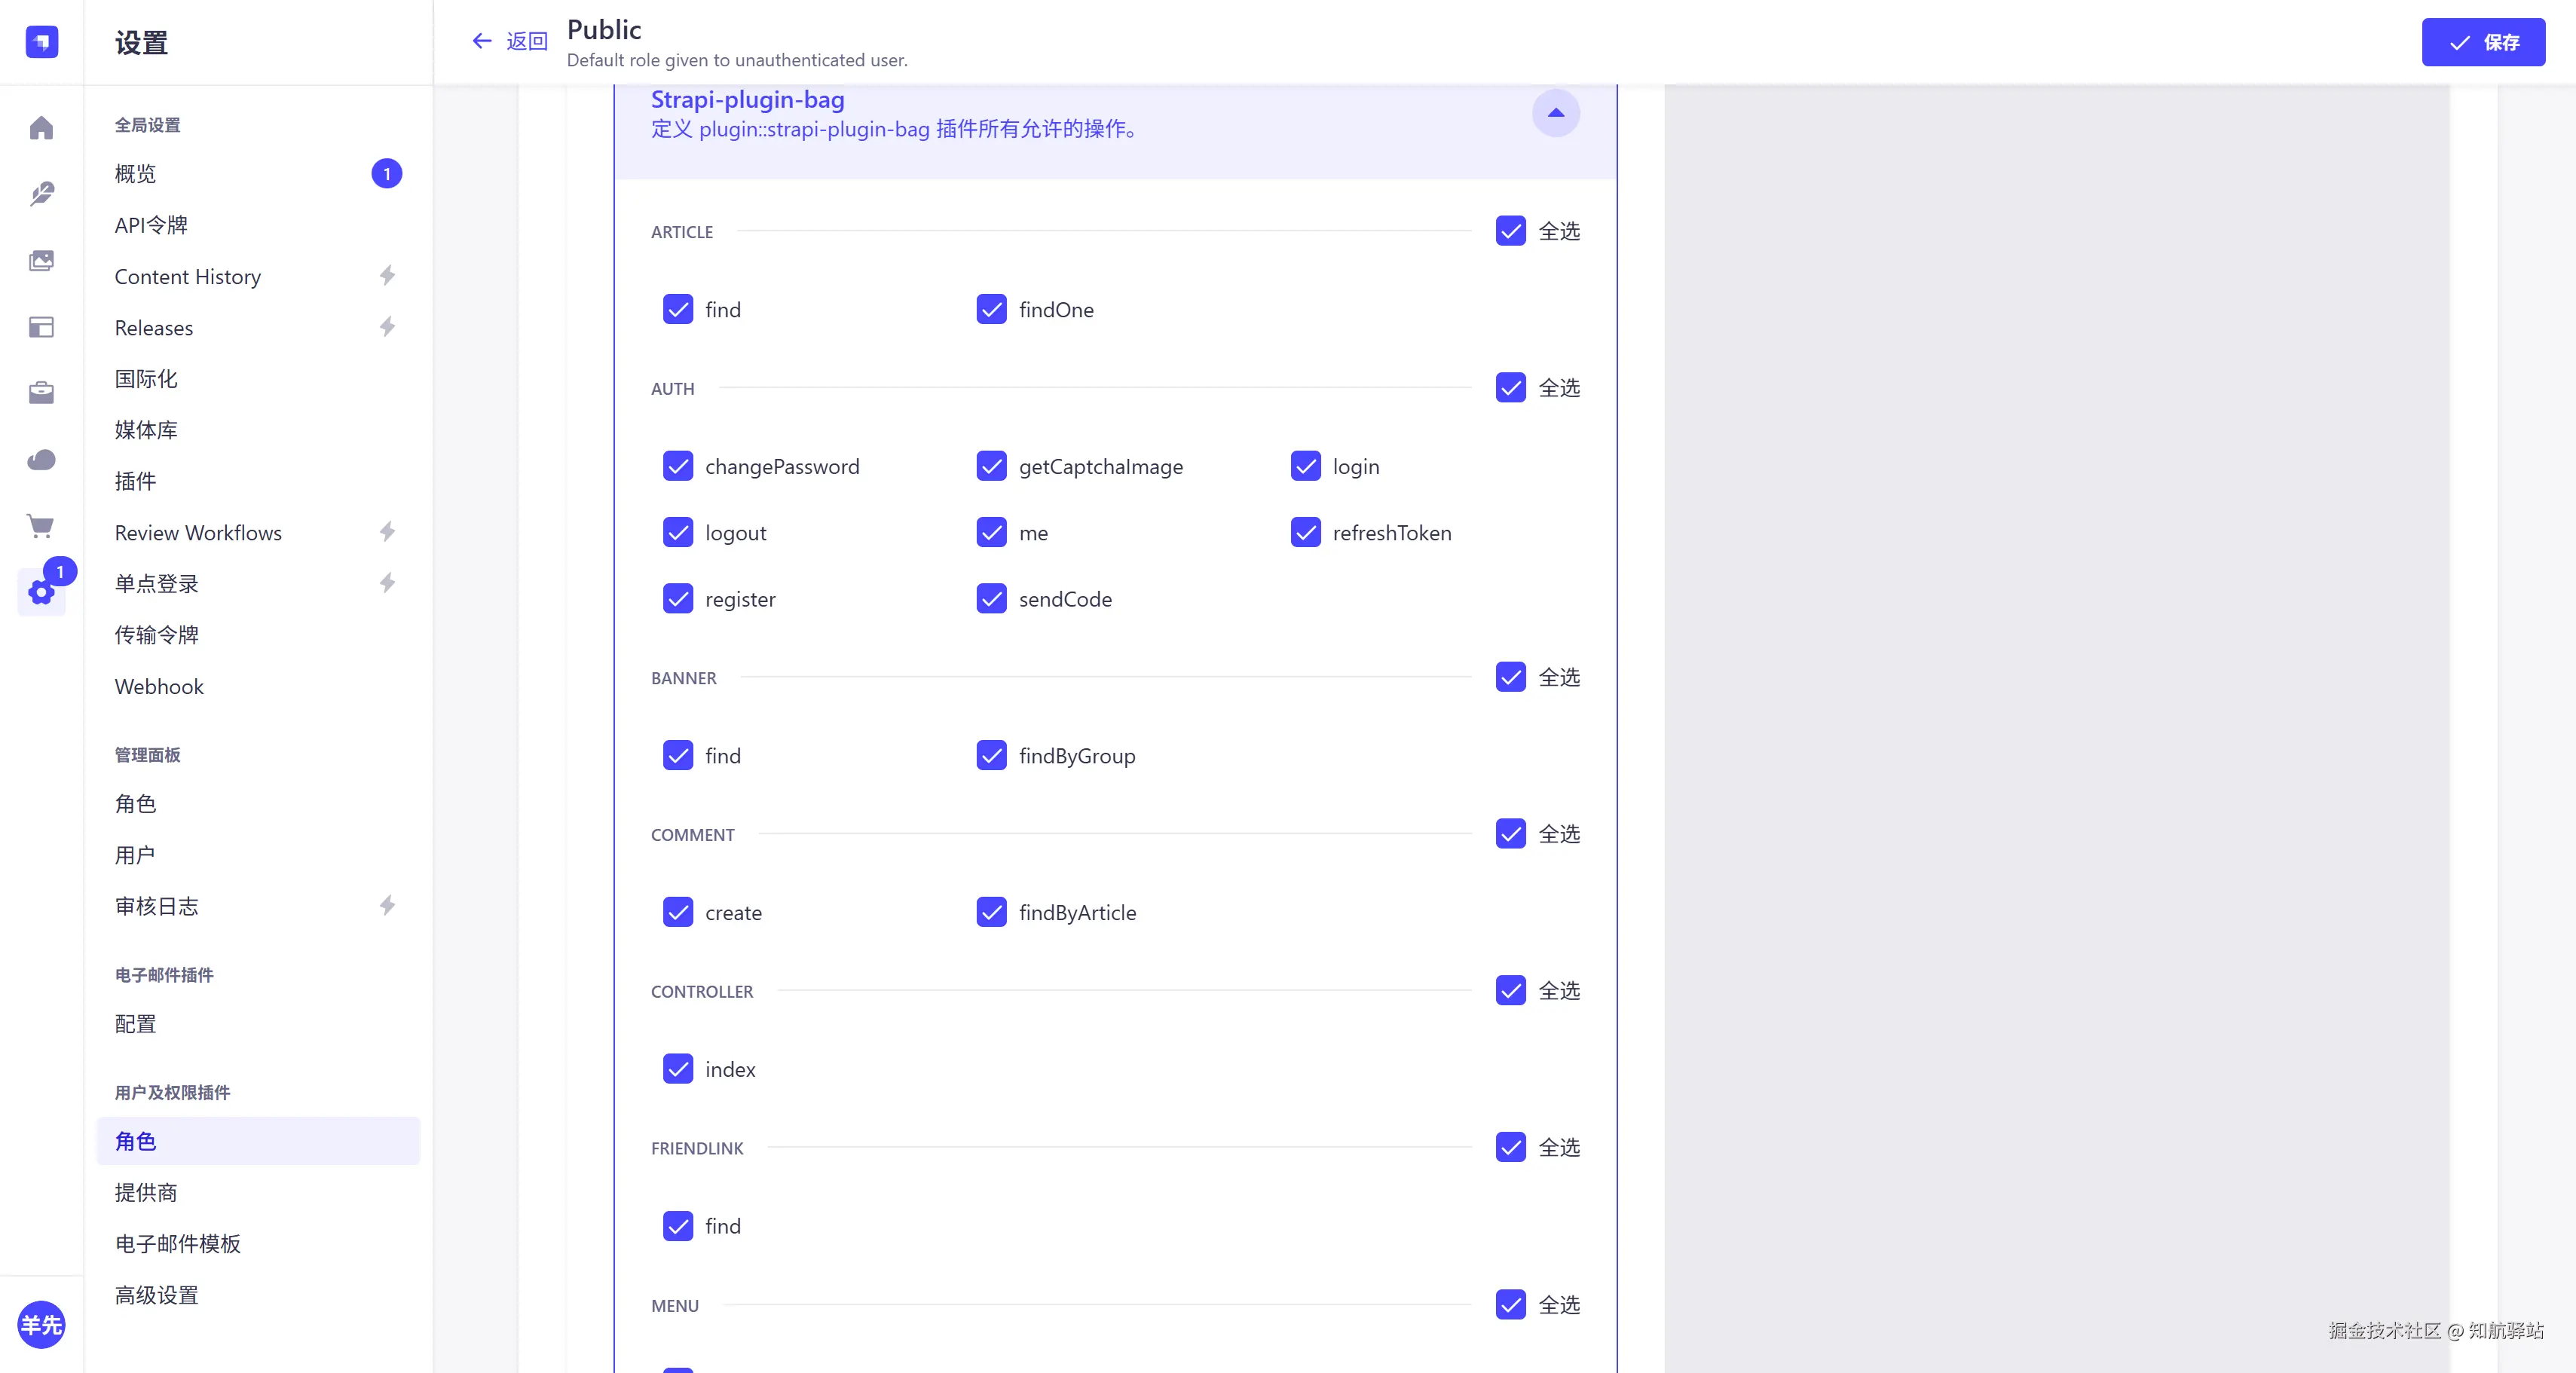The width and height of the screenshot is (2576, 1373).
Task: Uncheck the changePassword permission
Action: click(x=678, y=466)
